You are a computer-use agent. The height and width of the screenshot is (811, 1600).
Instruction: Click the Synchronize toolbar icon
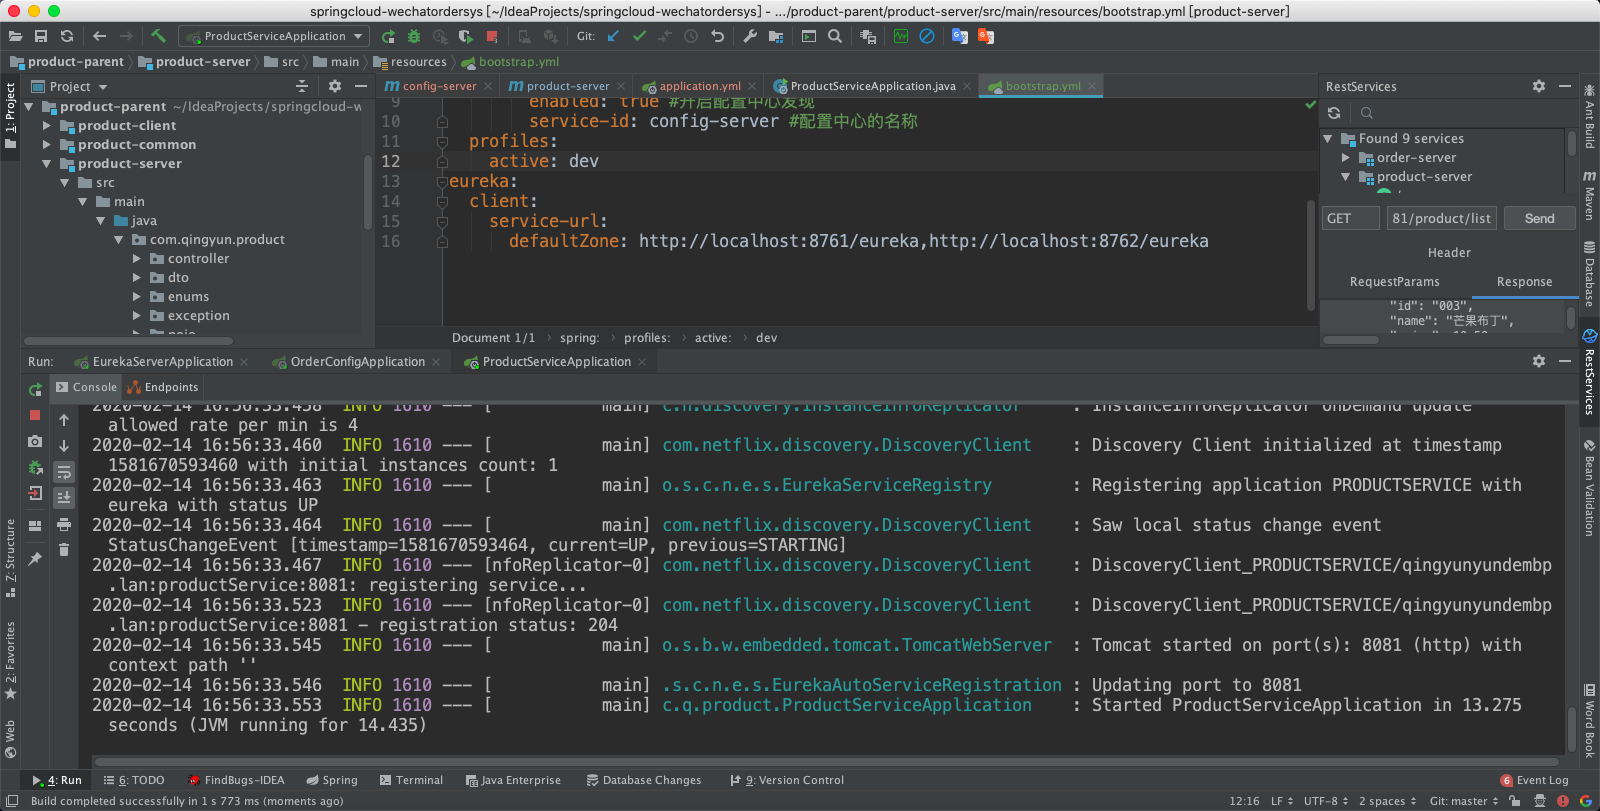click(67, 36)
